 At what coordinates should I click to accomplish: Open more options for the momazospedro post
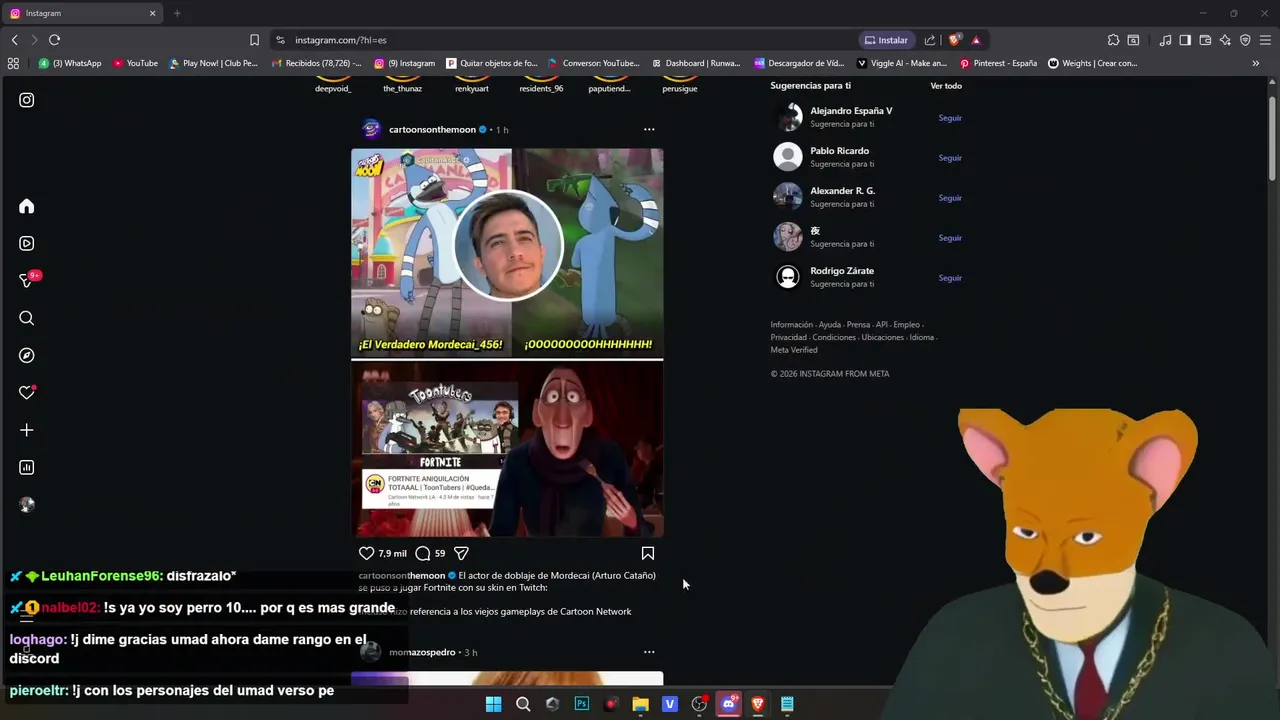pyautogui.click(x=649, y=652)
